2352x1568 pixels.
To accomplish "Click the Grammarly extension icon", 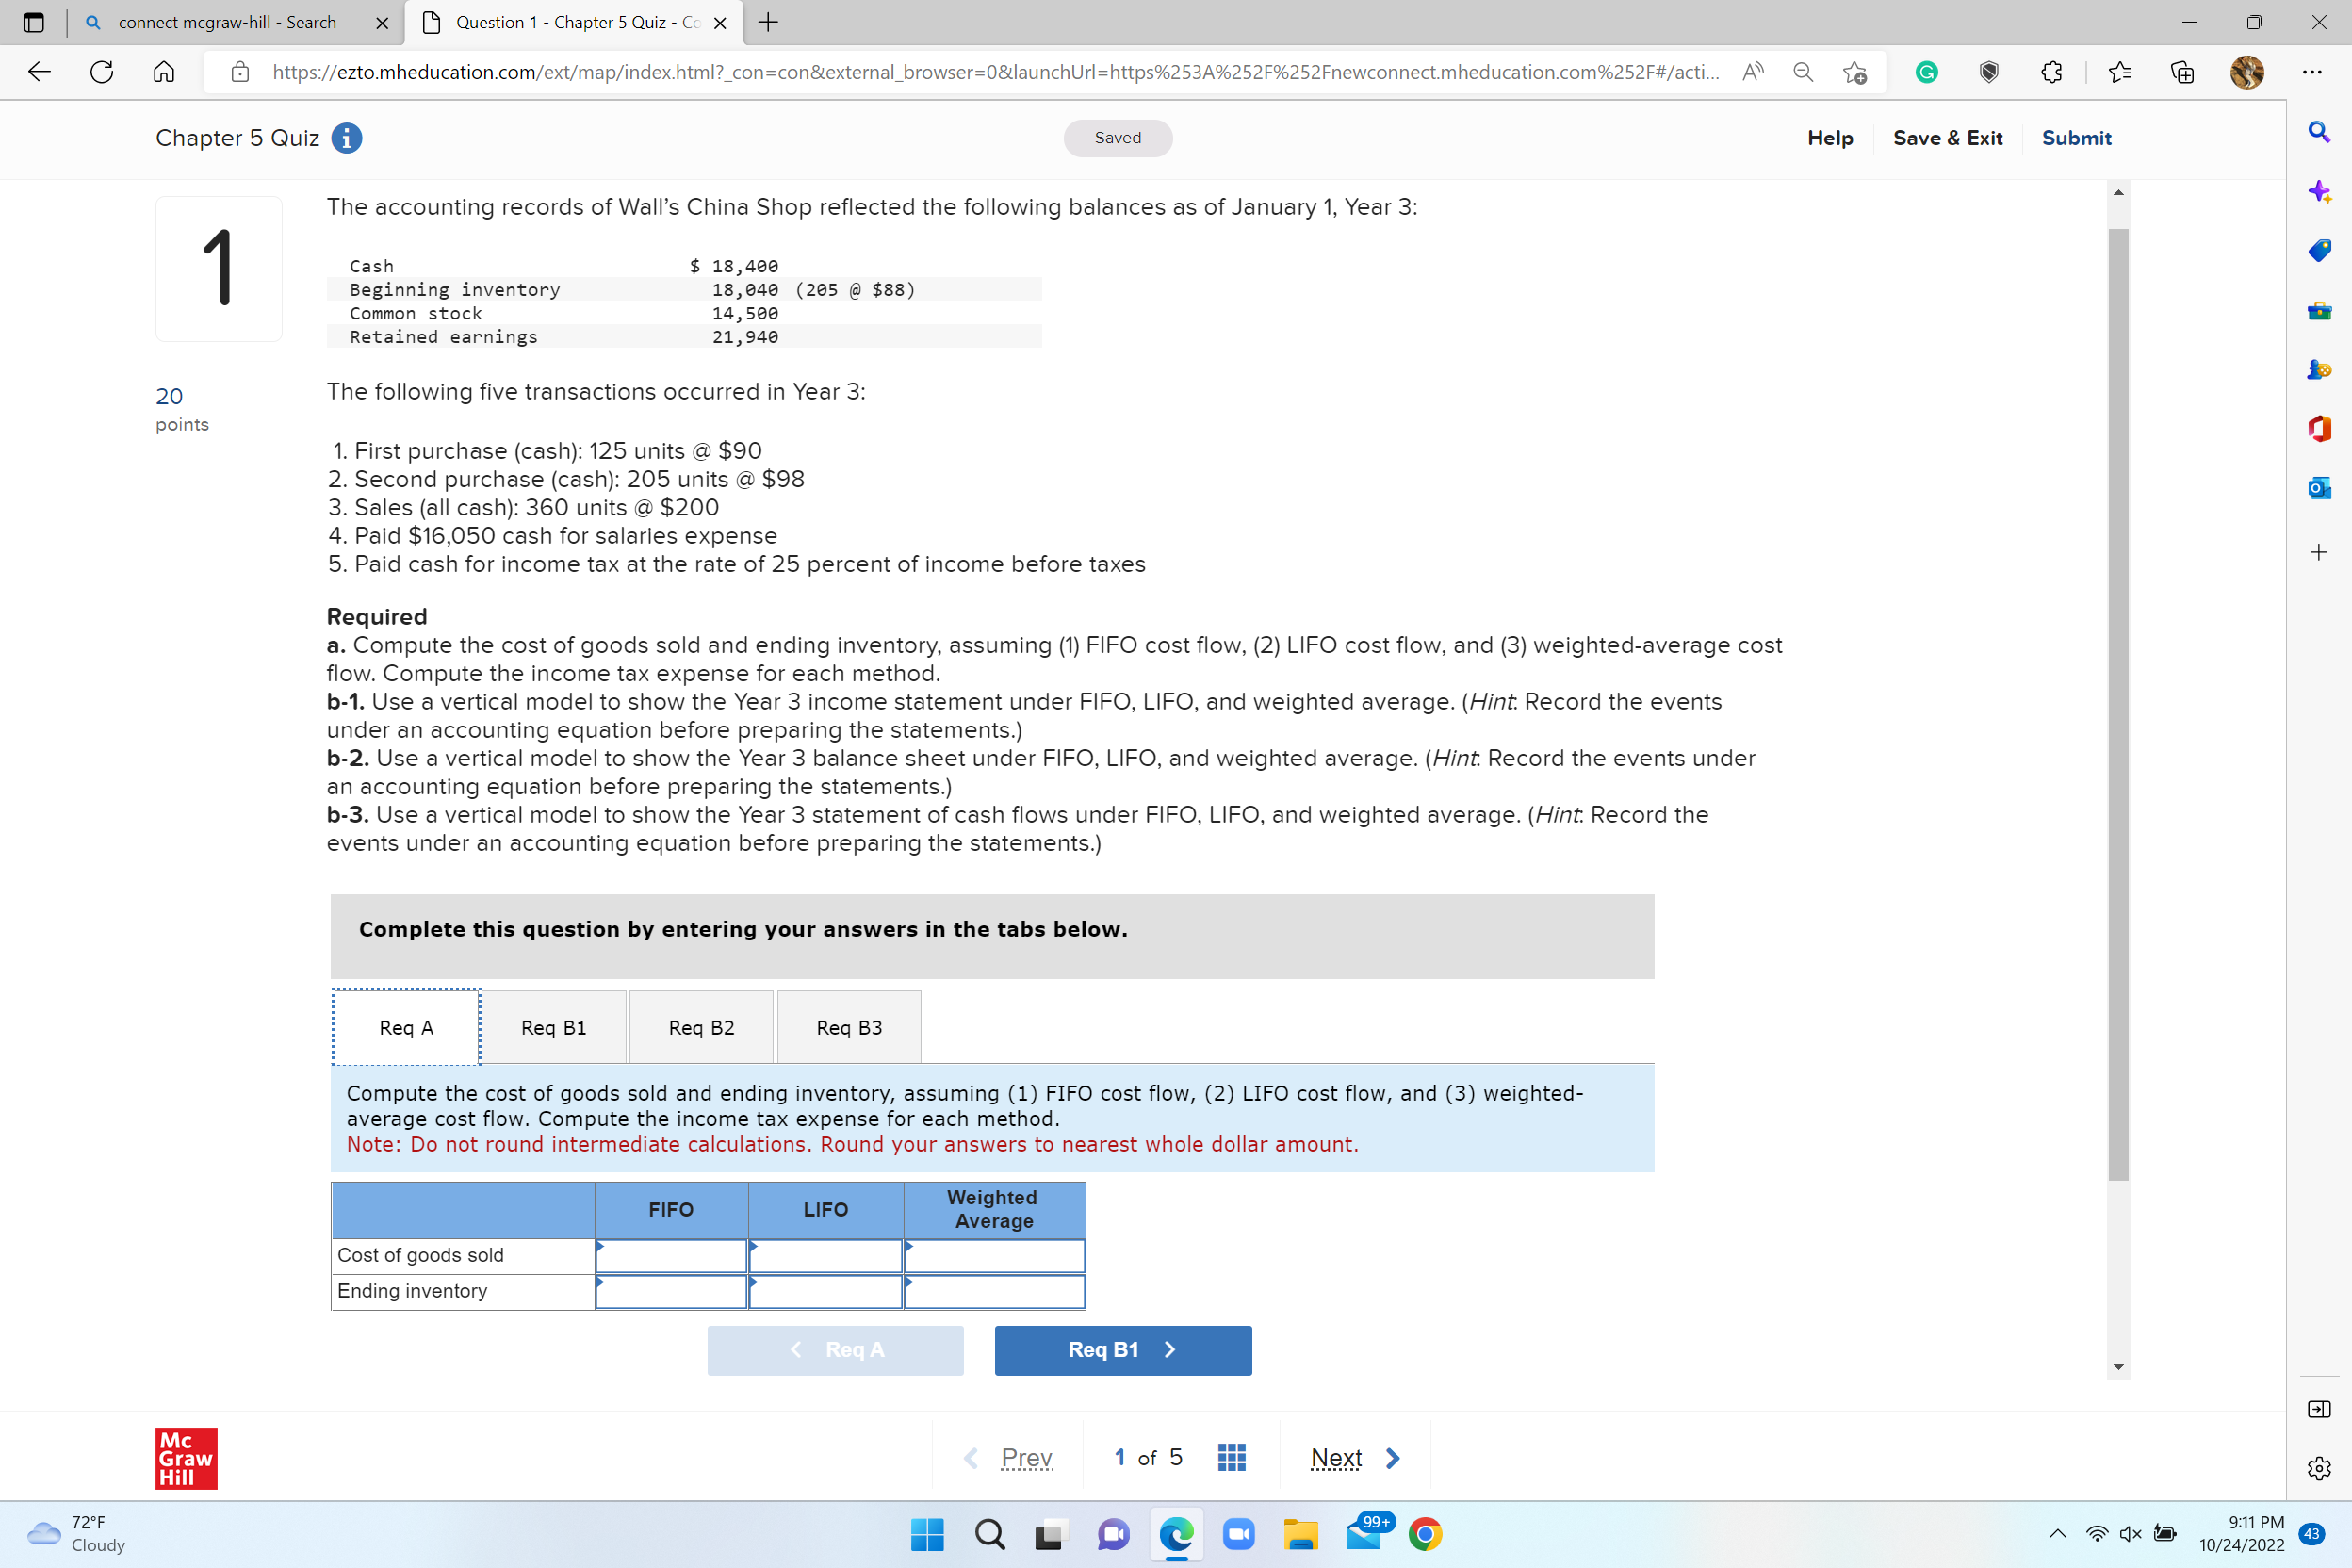I will tap(1927, 72).
